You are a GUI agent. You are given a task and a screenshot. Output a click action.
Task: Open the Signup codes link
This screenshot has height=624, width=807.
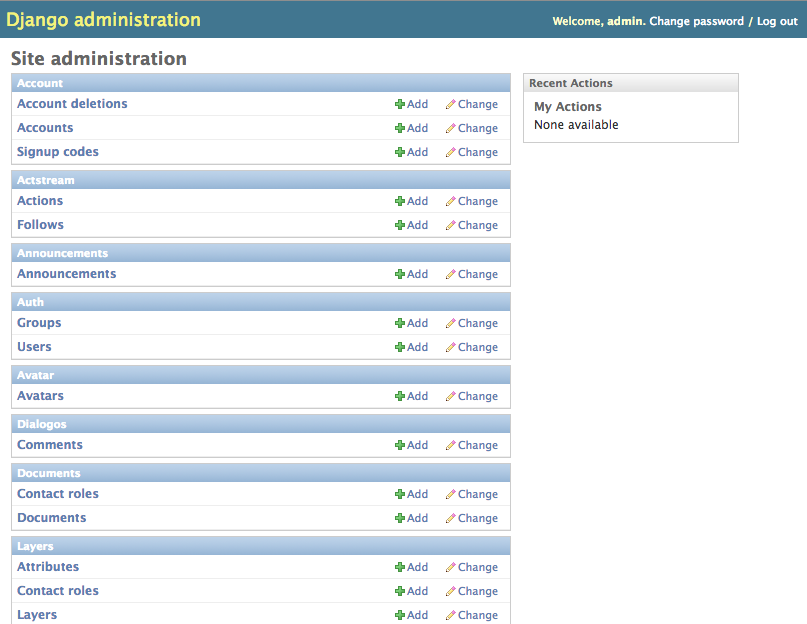(x=58, y=152)
